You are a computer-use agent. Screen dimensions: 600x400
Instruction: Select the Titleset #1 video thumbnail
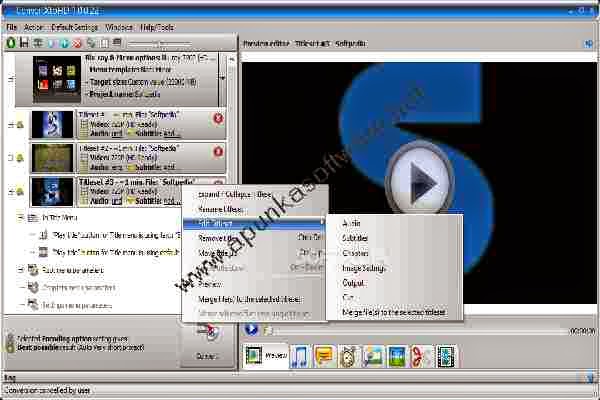52,124
